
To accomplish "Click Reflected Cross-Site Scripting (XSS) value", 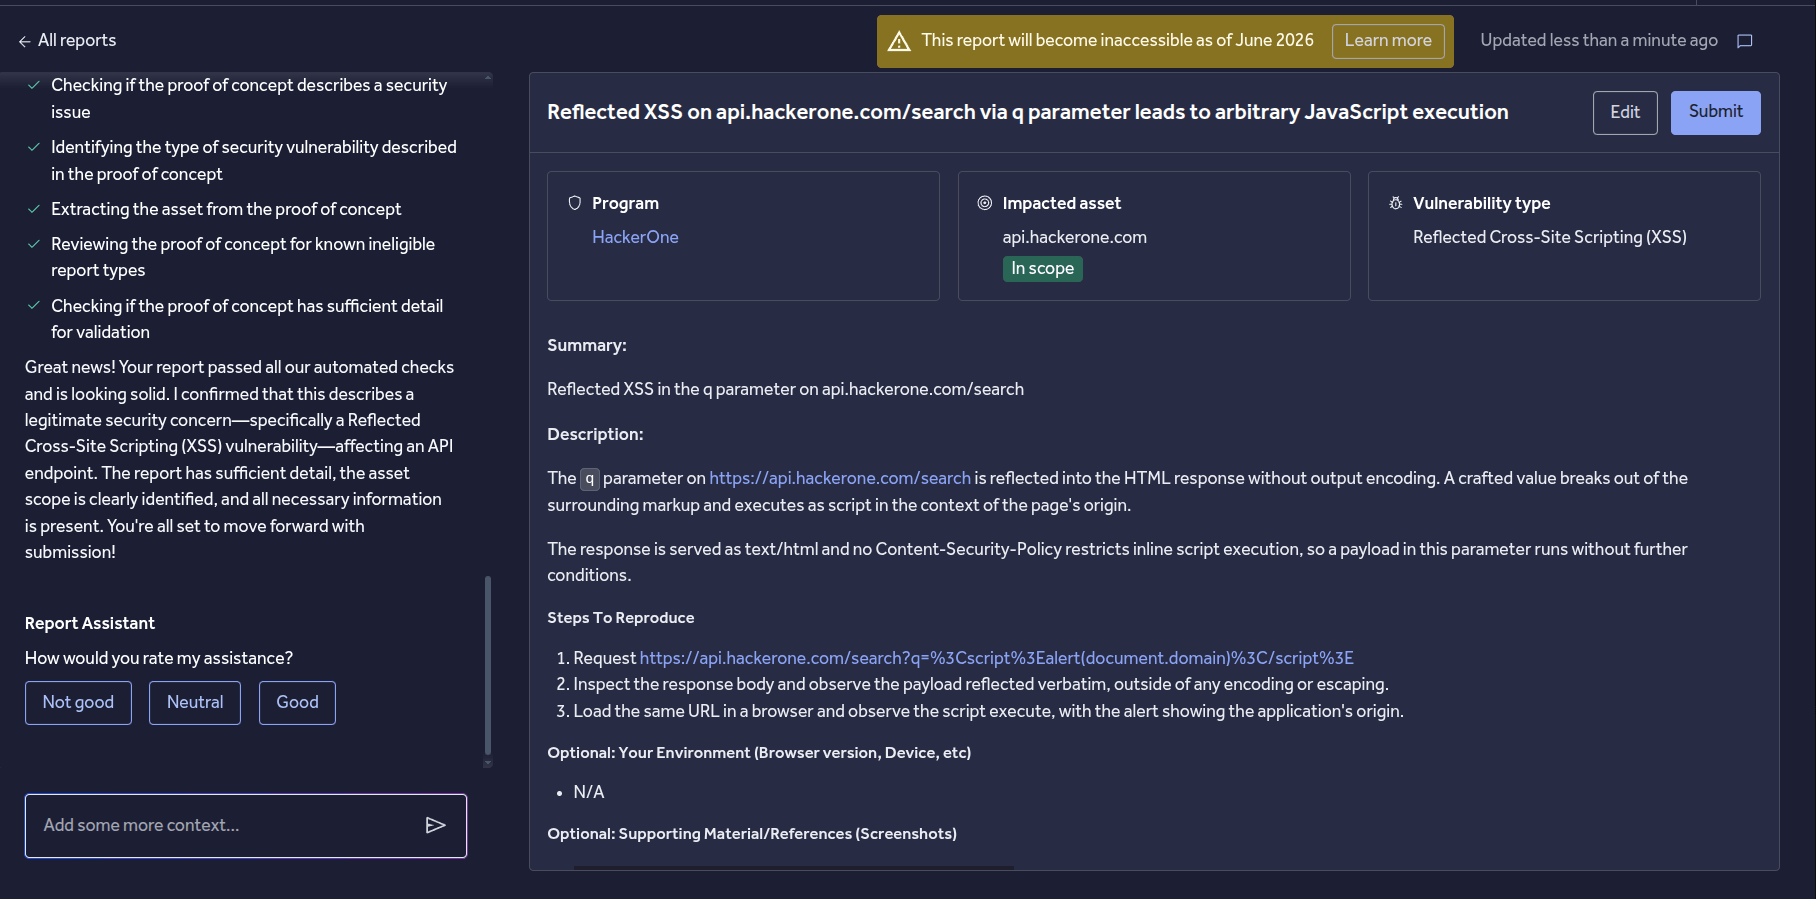I will 1549,237.
